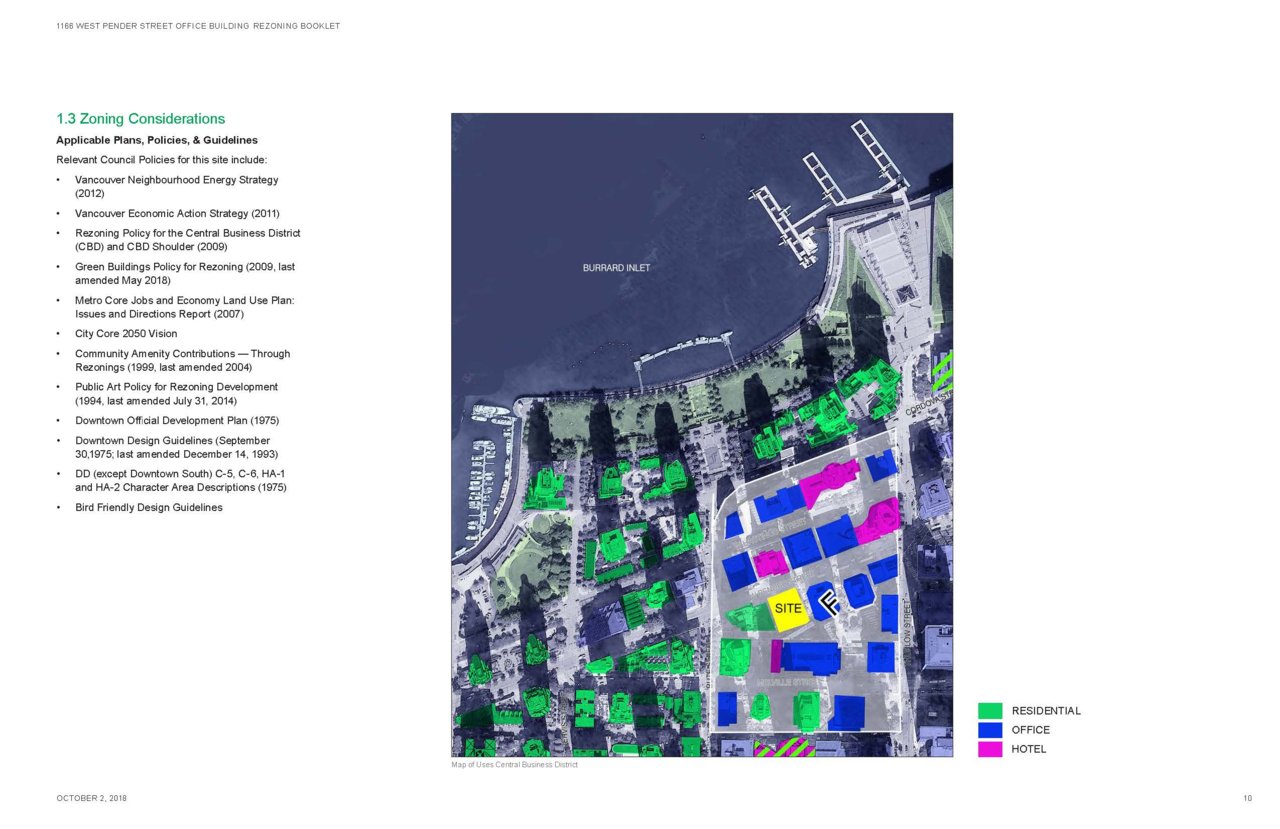Screen dimensions: 1280x829
Task: Click 'Green Buildings Policy for Rezoning' bullet
Action: coord(185,274)
